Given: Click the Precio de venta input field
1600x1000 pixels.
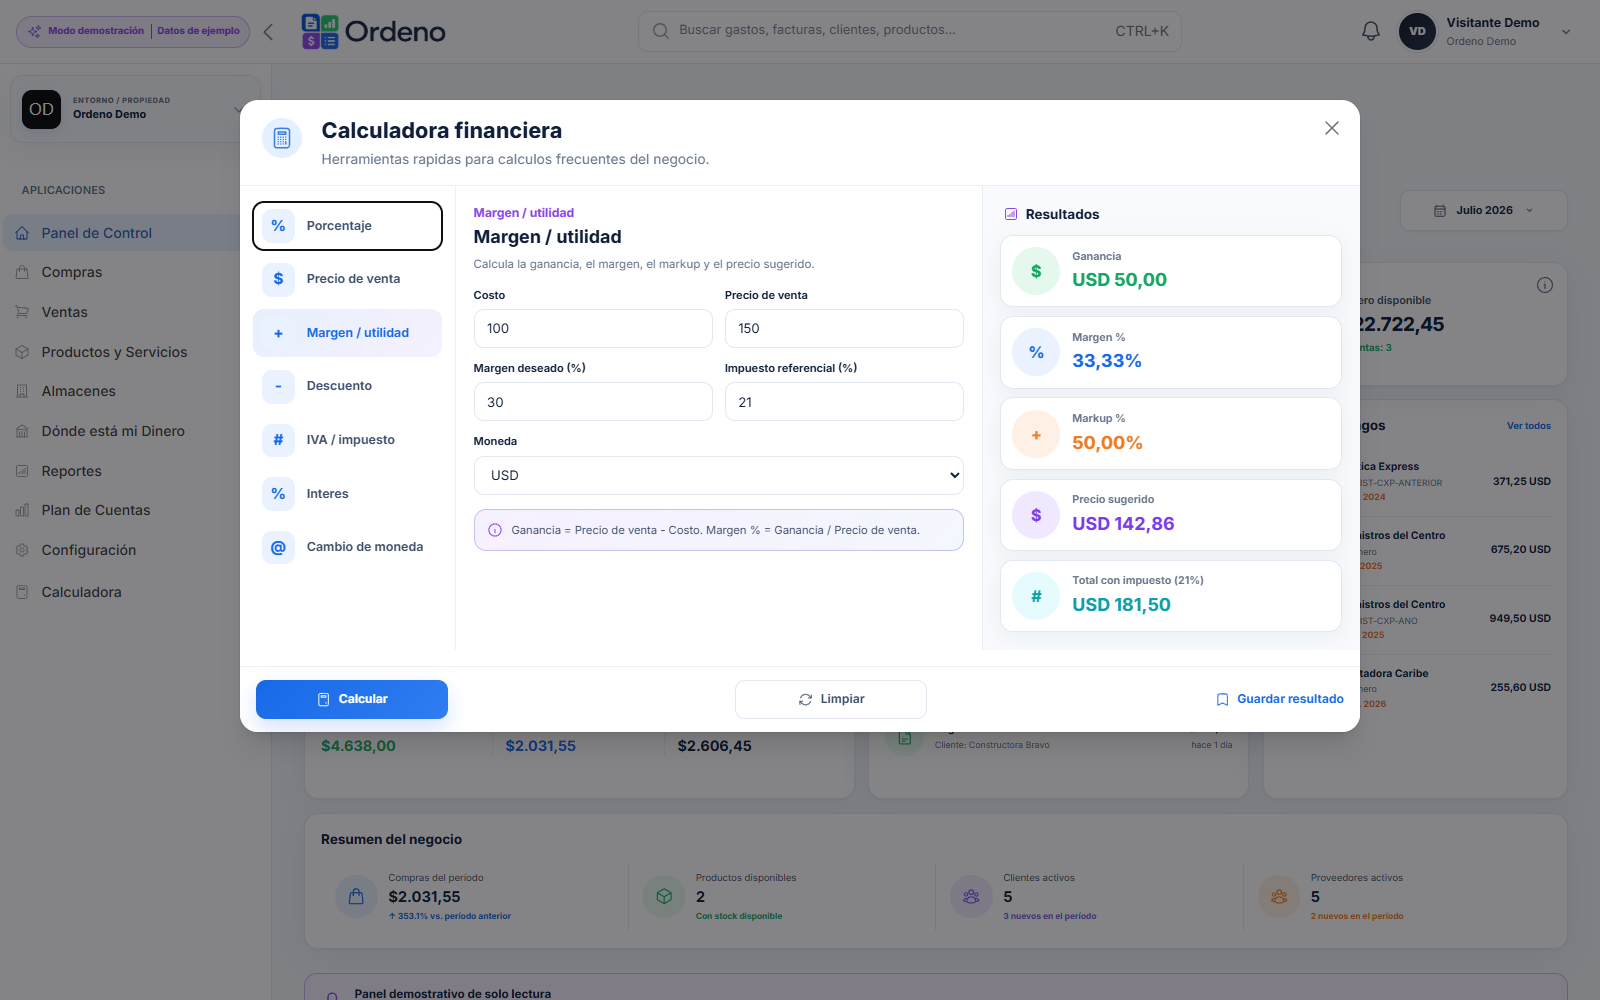Looking at the screenshot, I should [x=844, y=328].
